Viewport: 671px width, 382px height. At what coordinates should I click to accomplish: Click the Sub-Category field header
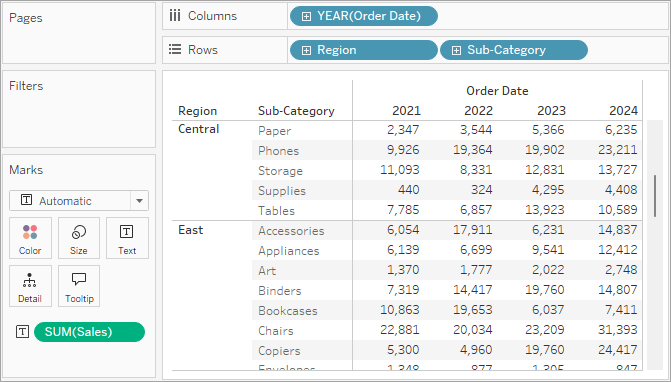point(296,111)
